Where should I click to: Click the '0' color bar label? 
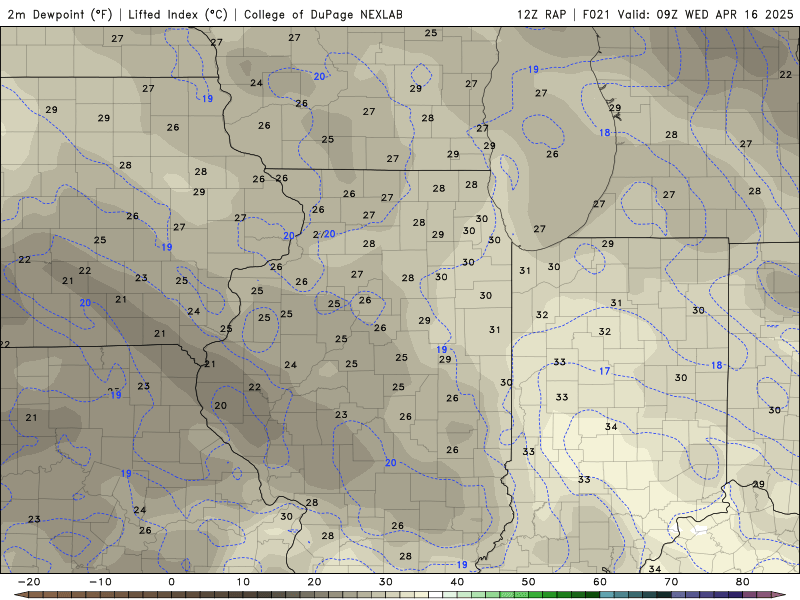171,582
